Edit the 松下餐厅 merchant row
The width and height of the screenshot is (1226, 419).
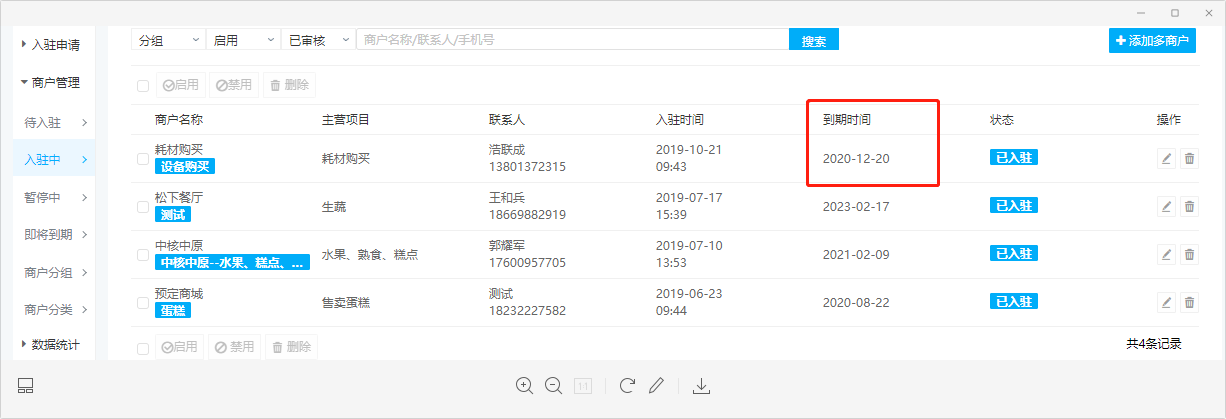click(x=1166, y=206)
